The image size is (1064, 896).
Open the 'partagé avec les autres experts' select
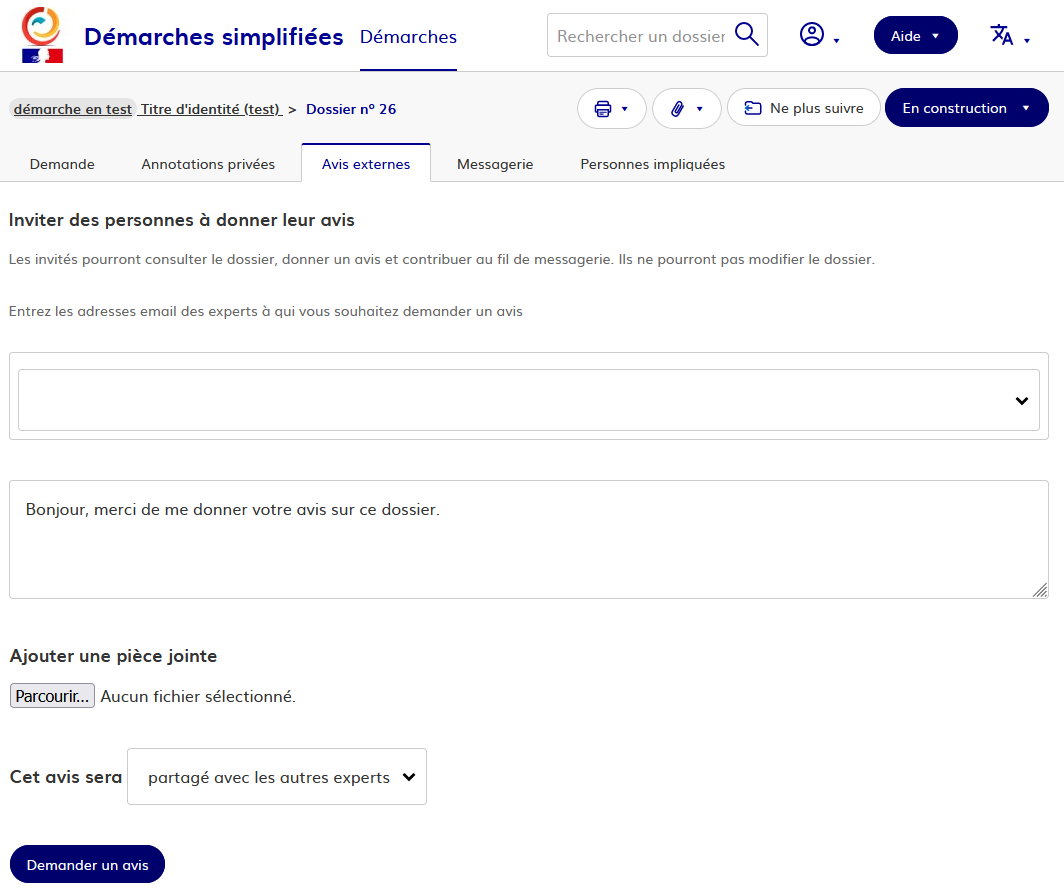(277, 777)
